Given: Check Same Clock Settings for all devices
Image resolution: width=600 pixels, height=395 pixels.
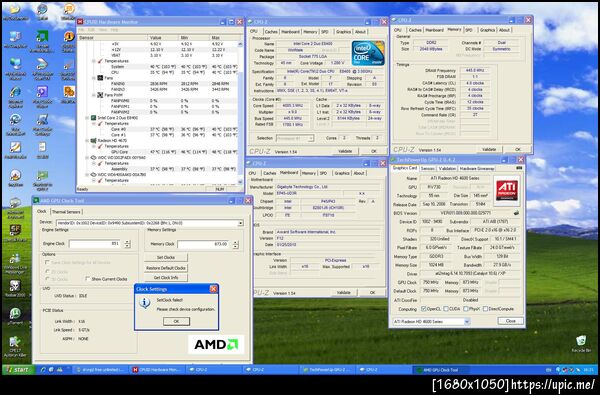Looking at the screenshot, I should 47,263.
